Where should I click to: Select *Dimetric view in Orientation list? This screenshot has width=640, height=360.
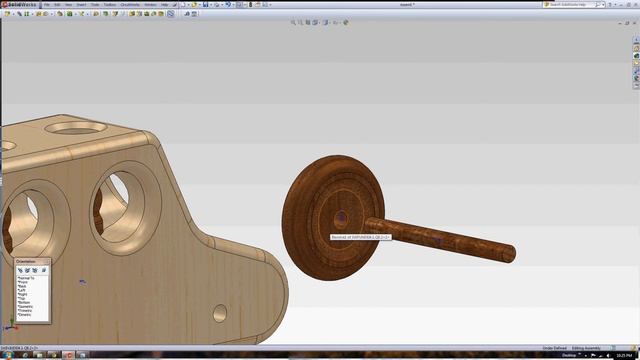pyautogui.click(x=24, y=315)
